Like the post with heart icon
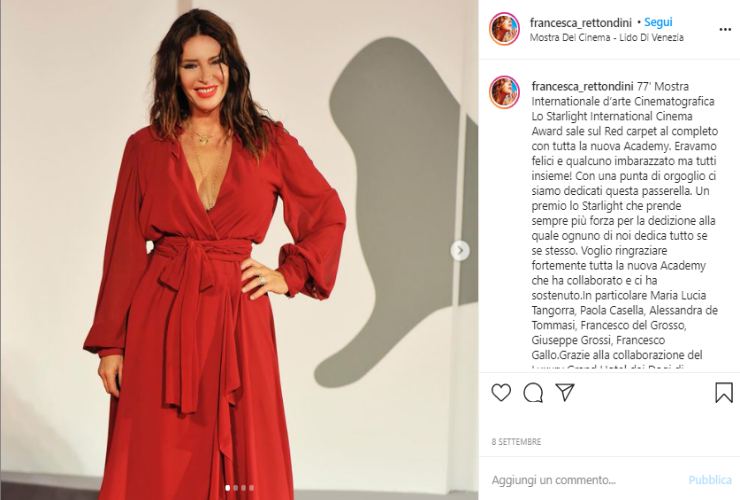 pyautogui.click(x=501, y=392)
